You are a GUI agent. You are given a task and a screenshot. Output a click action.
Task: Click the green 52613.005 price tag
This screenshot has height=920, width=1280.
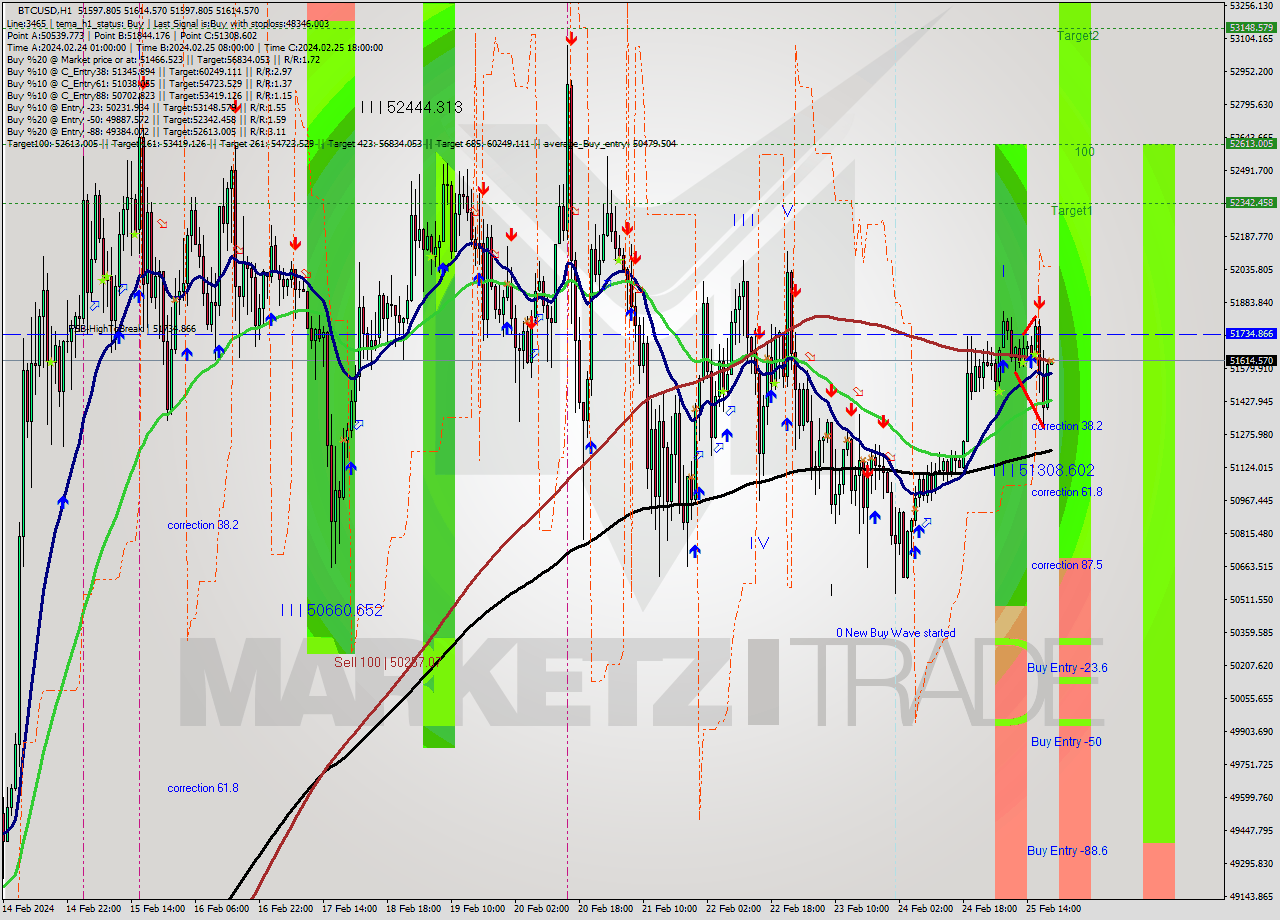pyautogui.click(x=1251, y=143)
